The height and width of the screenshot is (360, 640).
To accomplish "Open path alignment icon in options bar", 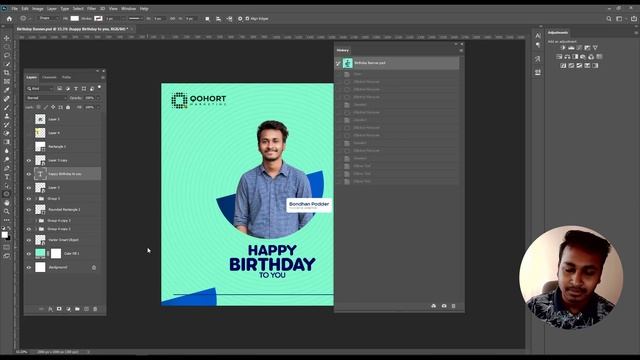I will pyautogui.click(x=218, y=19).
